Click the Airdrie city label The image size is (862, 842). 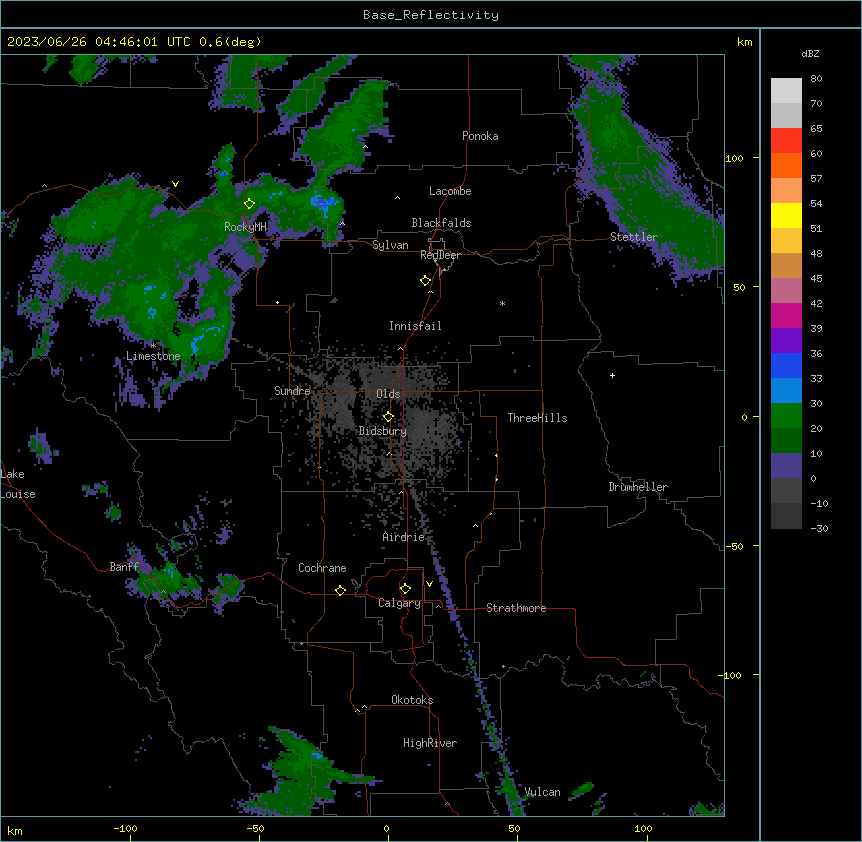click(x=403, y=537)
